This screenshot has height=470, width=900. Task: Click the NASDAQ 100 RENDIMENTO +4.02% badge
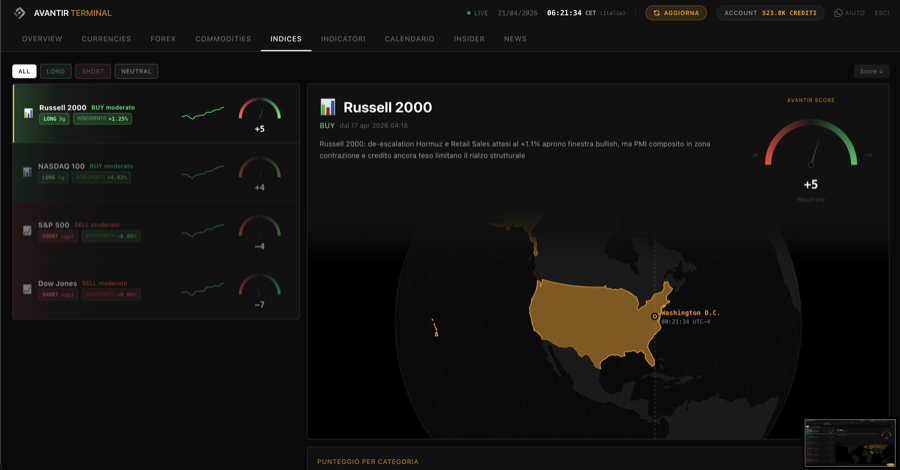pyautogui.click(x=101, y=177)
